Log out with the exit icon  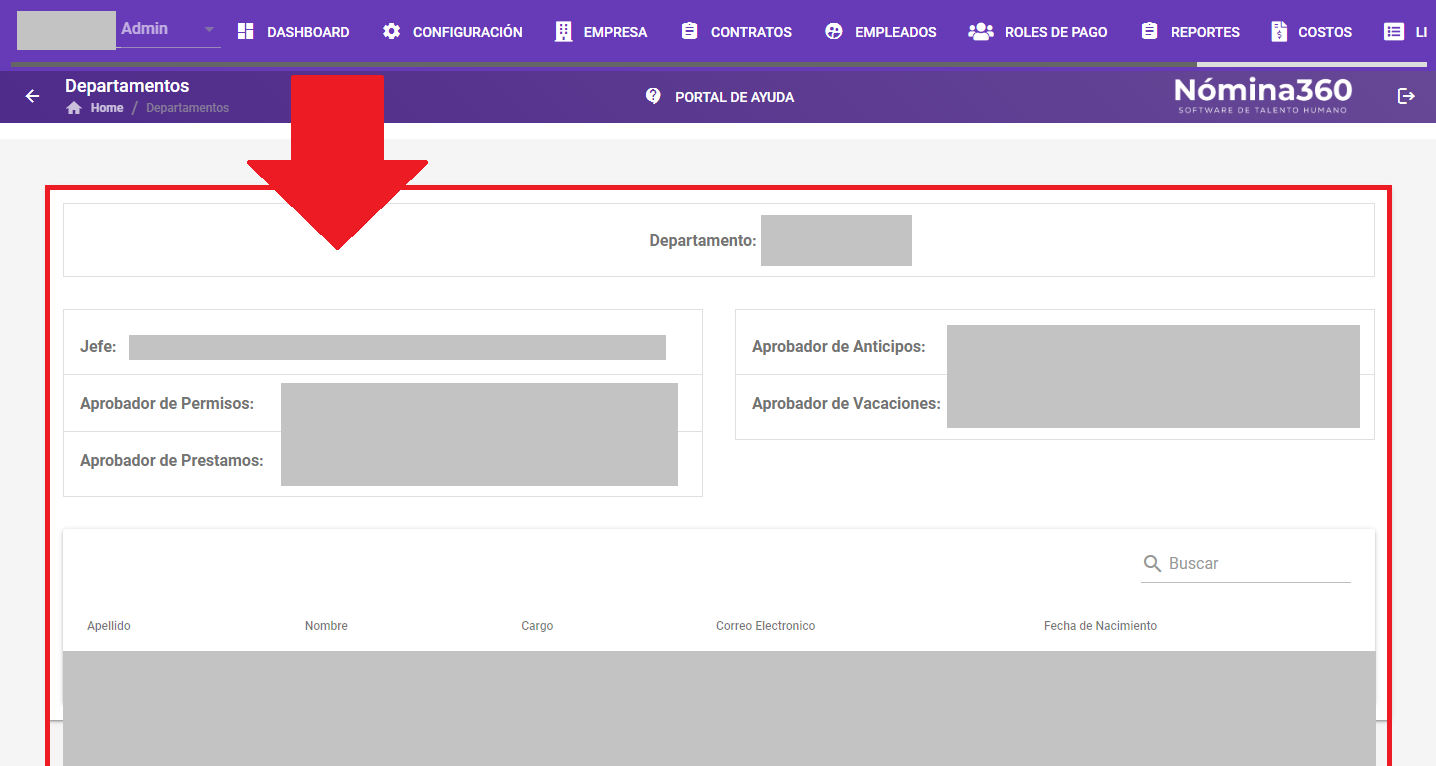pos(1406,96)
